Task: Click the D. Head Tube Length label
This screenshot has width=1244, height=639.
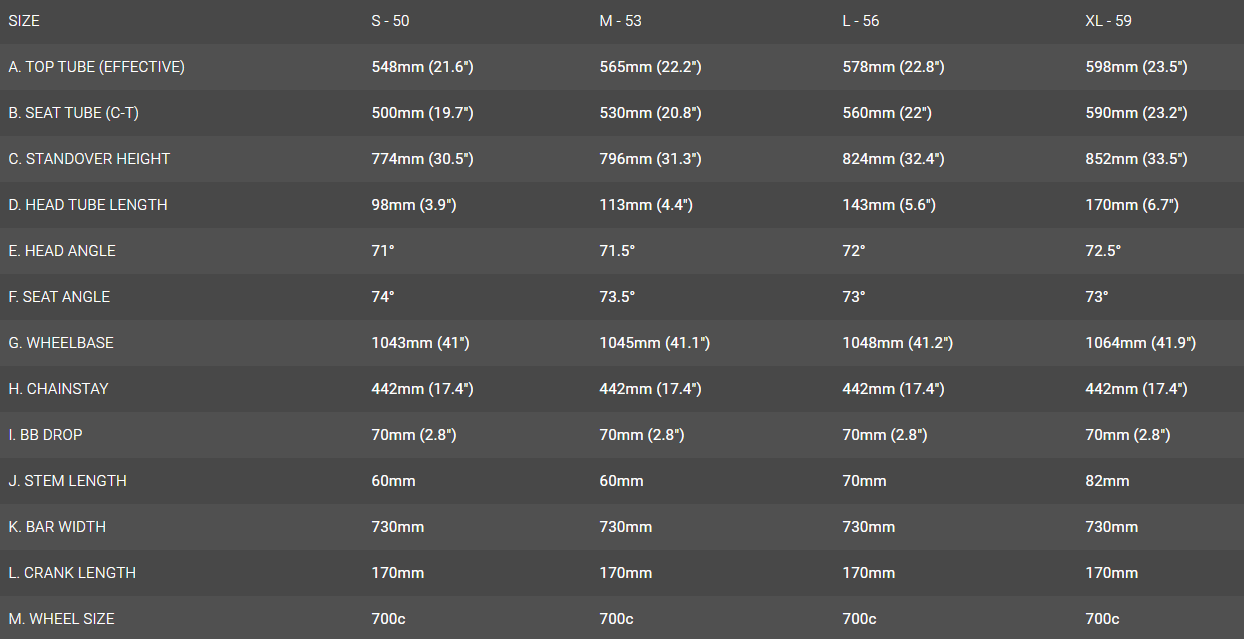Action: 88,205
